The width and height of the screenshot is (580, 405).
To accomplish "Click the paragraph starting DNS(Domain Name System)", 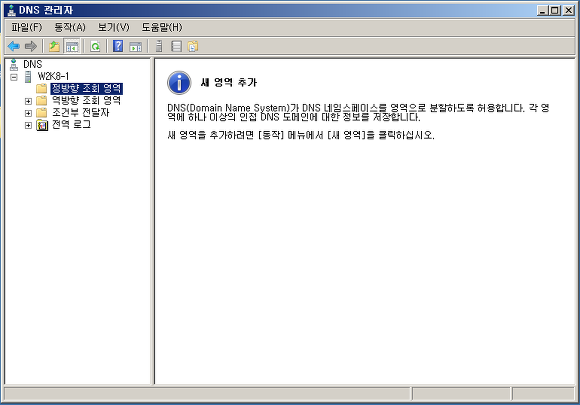I will pyautogui.click(x=358, y=112).
